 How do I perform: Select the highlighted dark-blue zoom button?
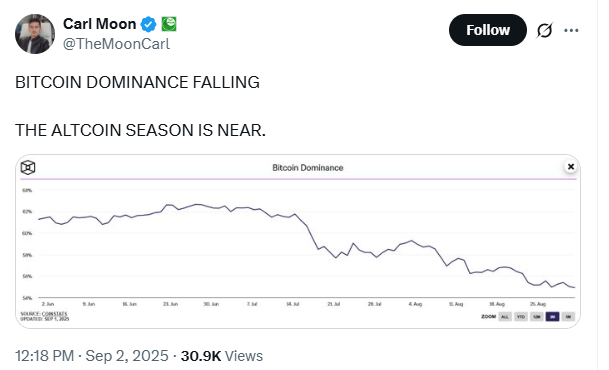pyautogui.click(x=552, y=317)
